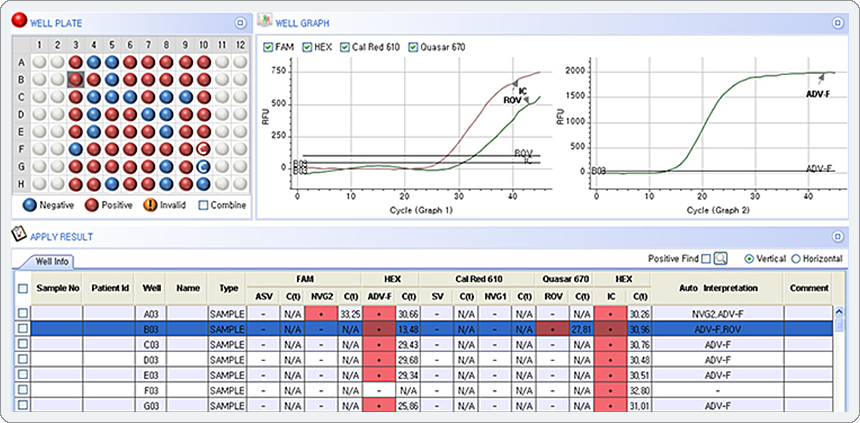Collapse the Apply Result panel
860x423 pixels.
click(837, 237)
